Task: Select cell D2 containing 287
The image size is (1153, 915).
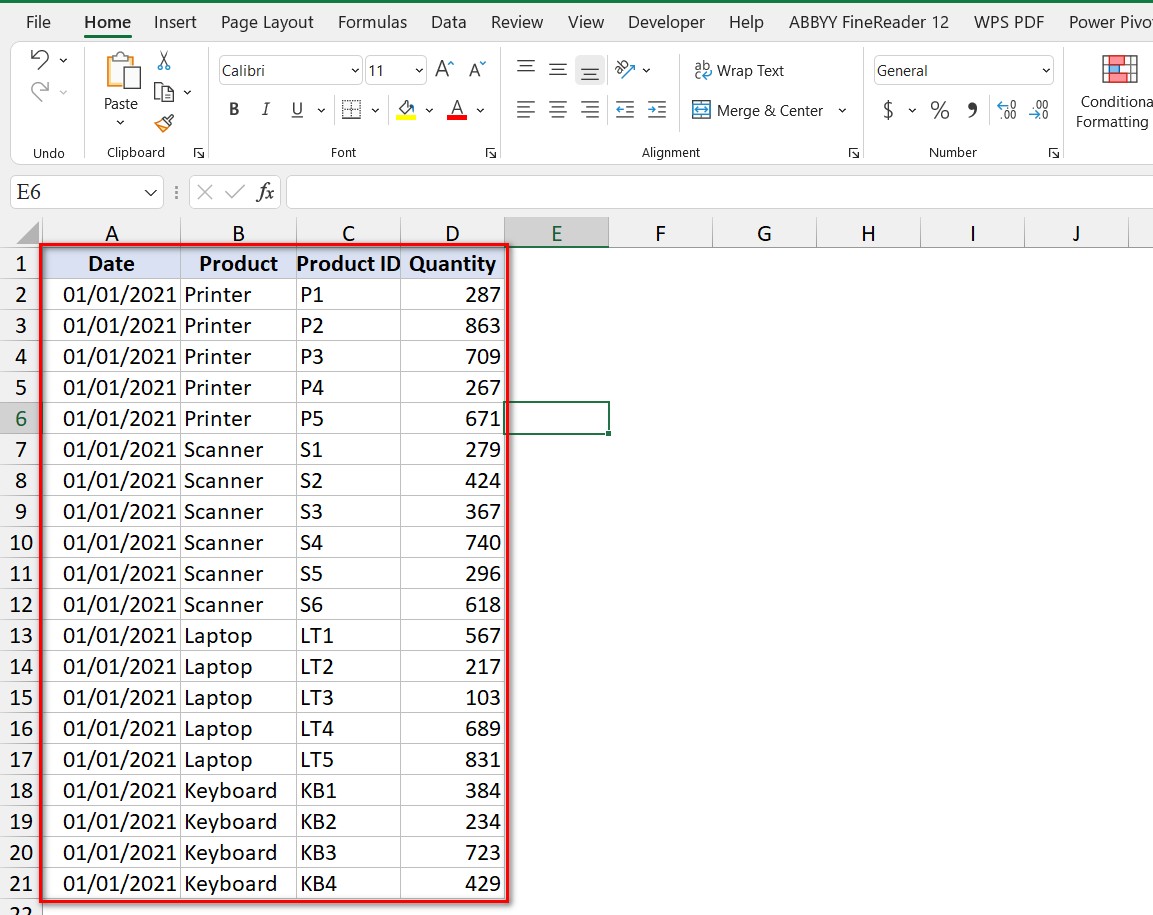Action: (452, 295)
